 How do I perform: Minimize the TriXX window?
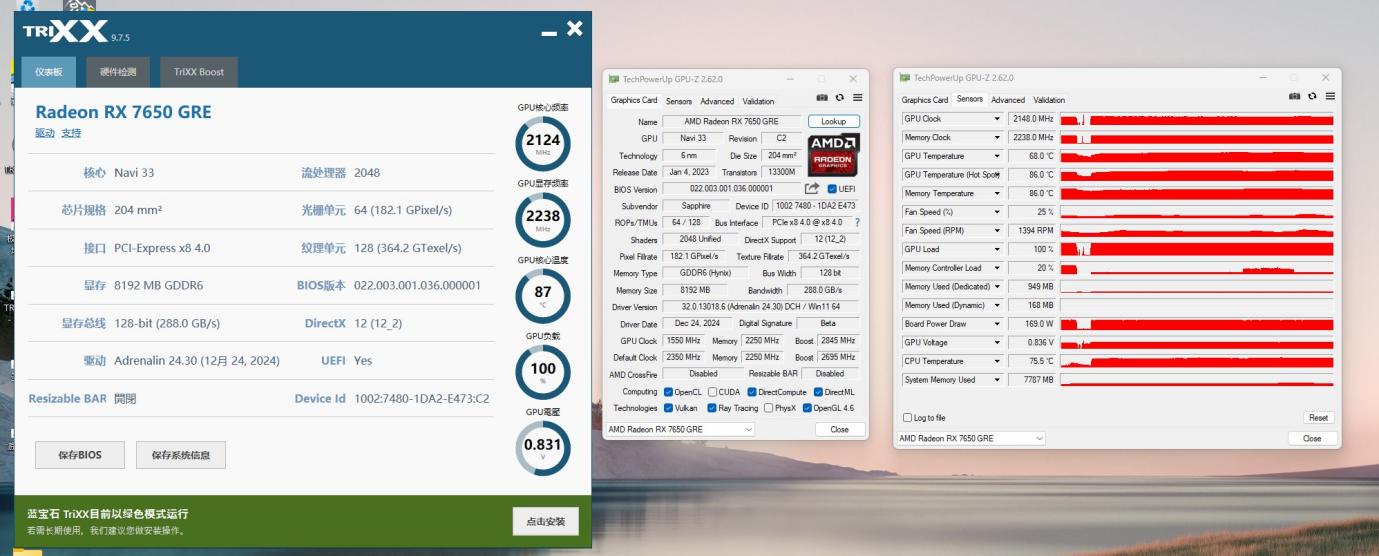pyautogui.click(x=548, y=33)
